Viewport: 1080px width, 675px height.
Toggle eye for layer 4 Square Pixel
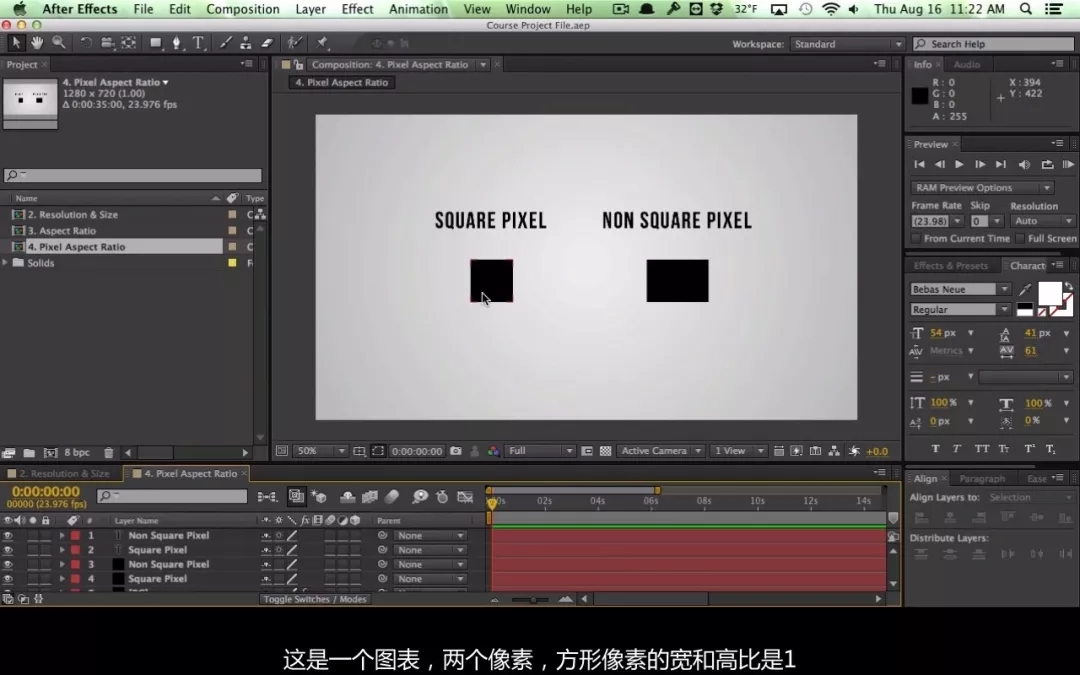click(8, 579)
